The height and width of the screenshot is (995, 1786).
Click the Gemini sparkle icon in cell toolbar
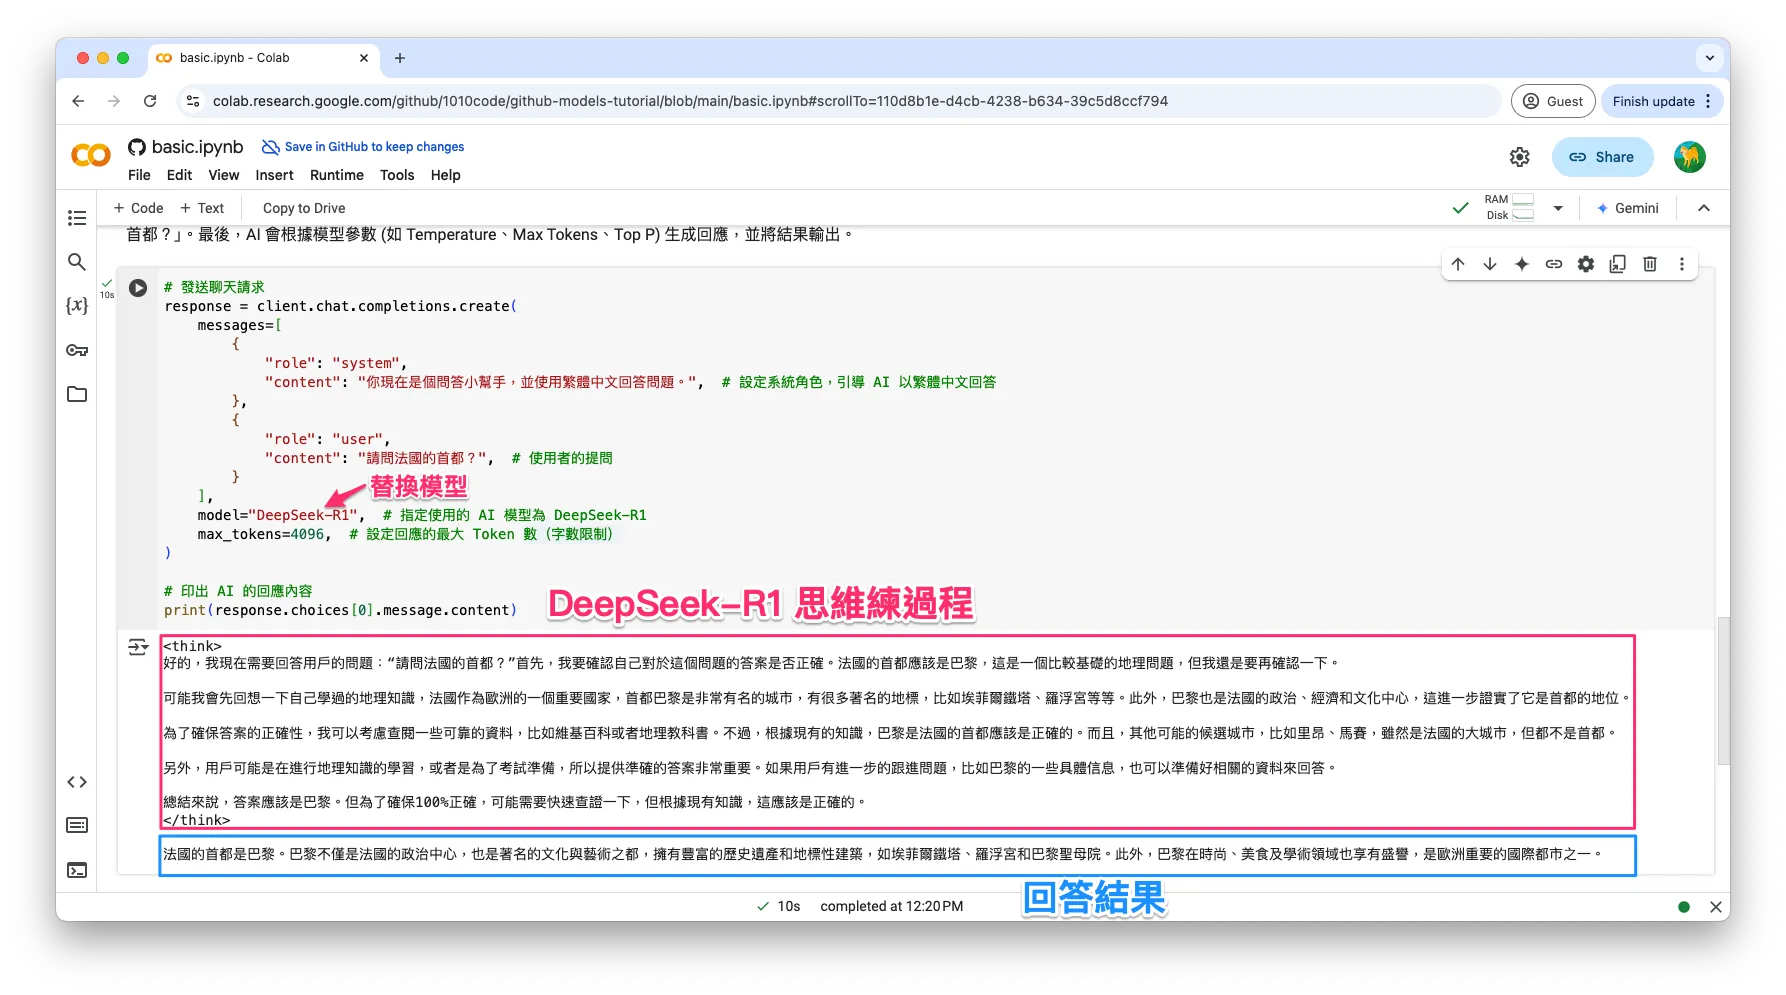(1522, 264)
